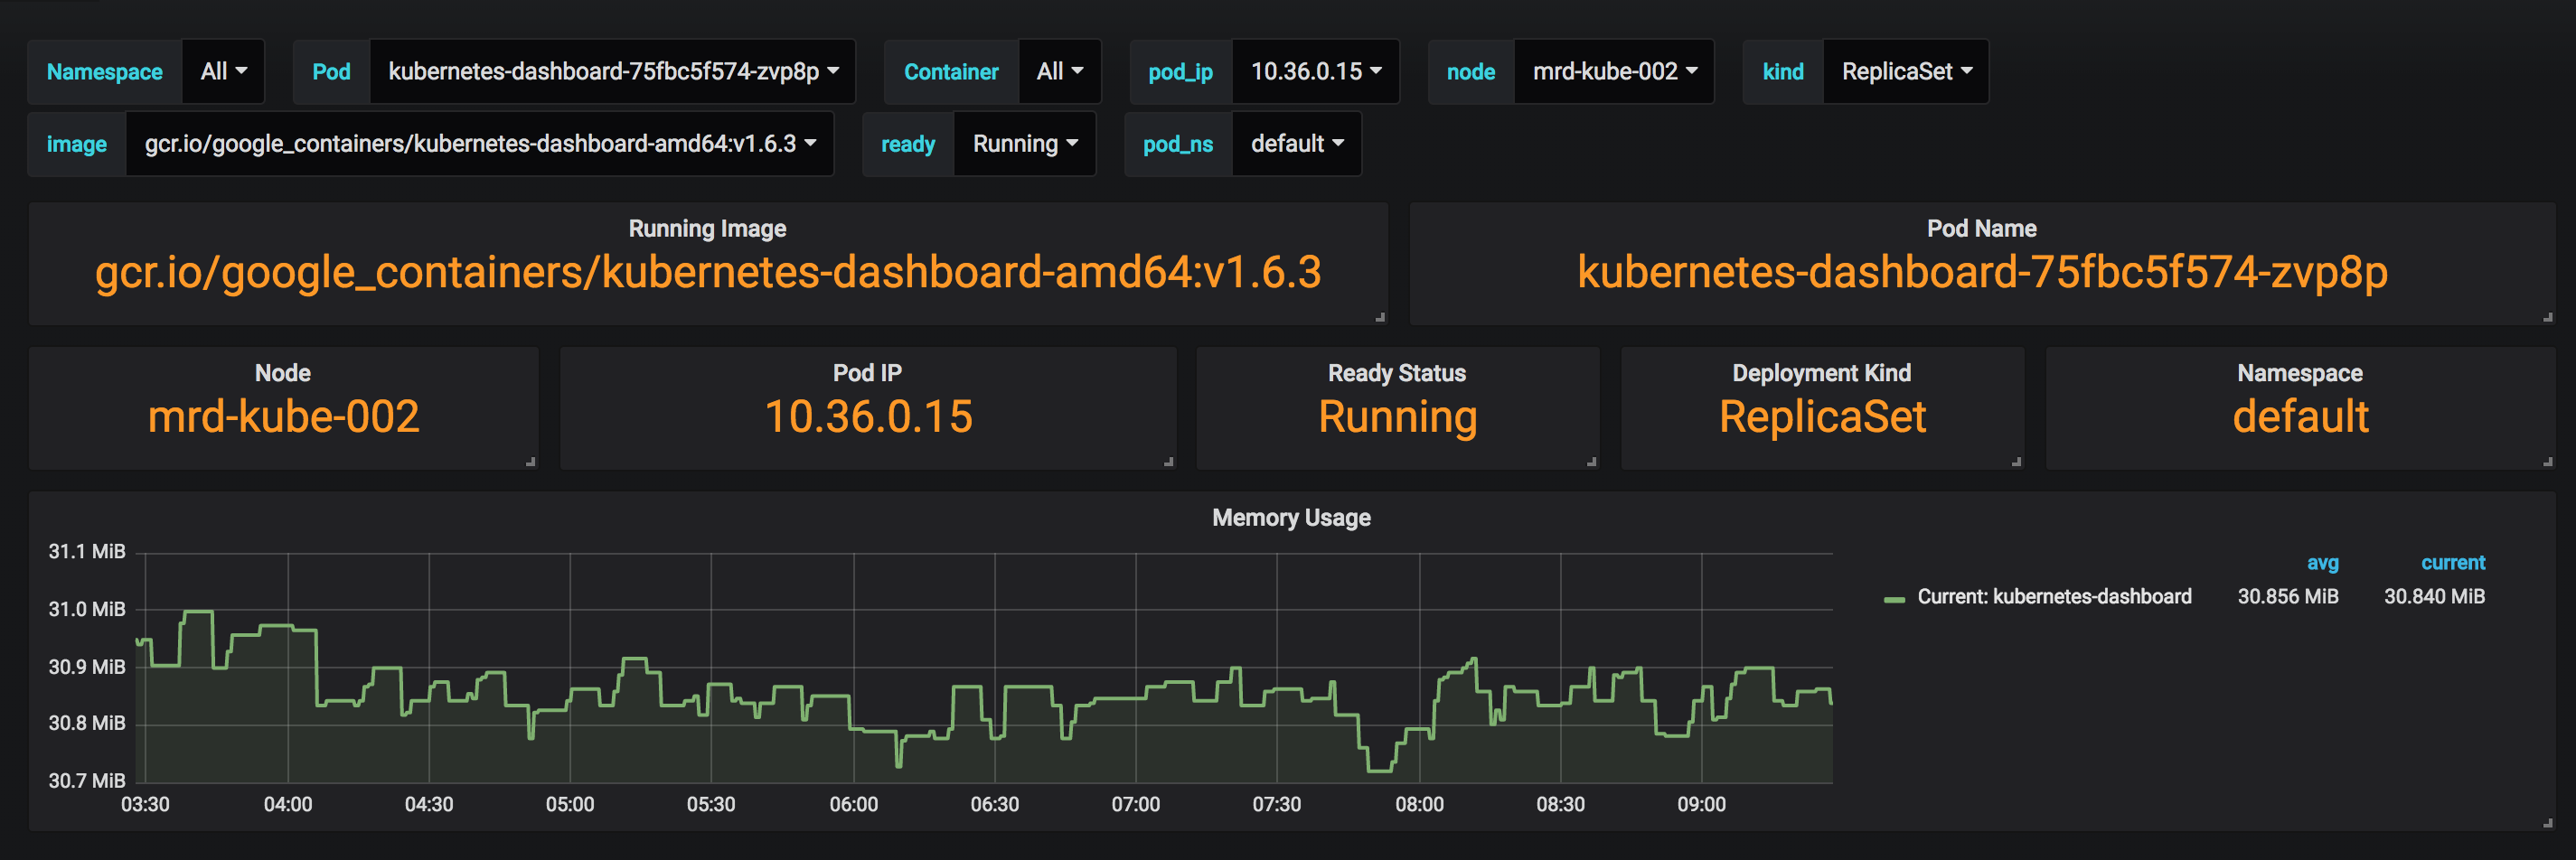Click the resize handle of Namespace panel
The width and height of the screenshot is (2576, 860).
point(2547,462)
